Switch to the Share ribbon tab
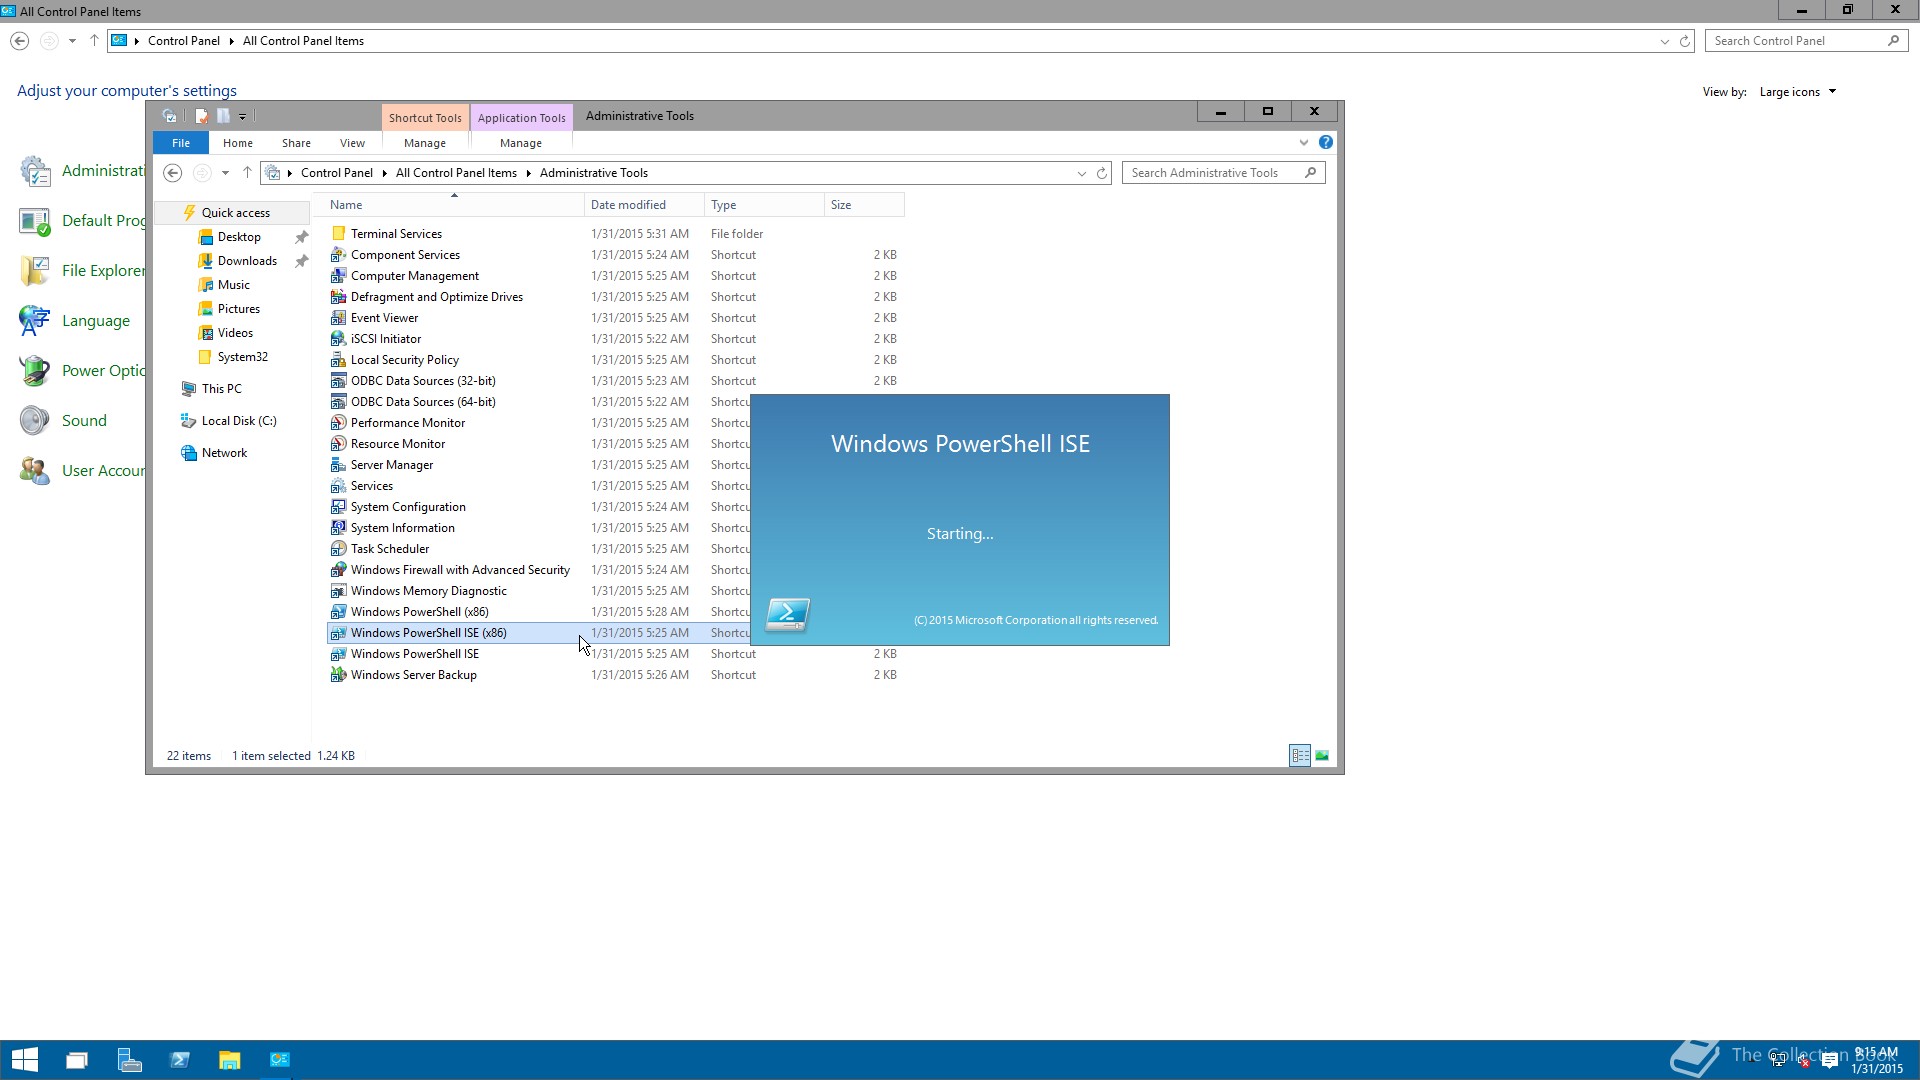This screenshot has width=1920, height=1080. pyautogui.click(x=296, y=143)
